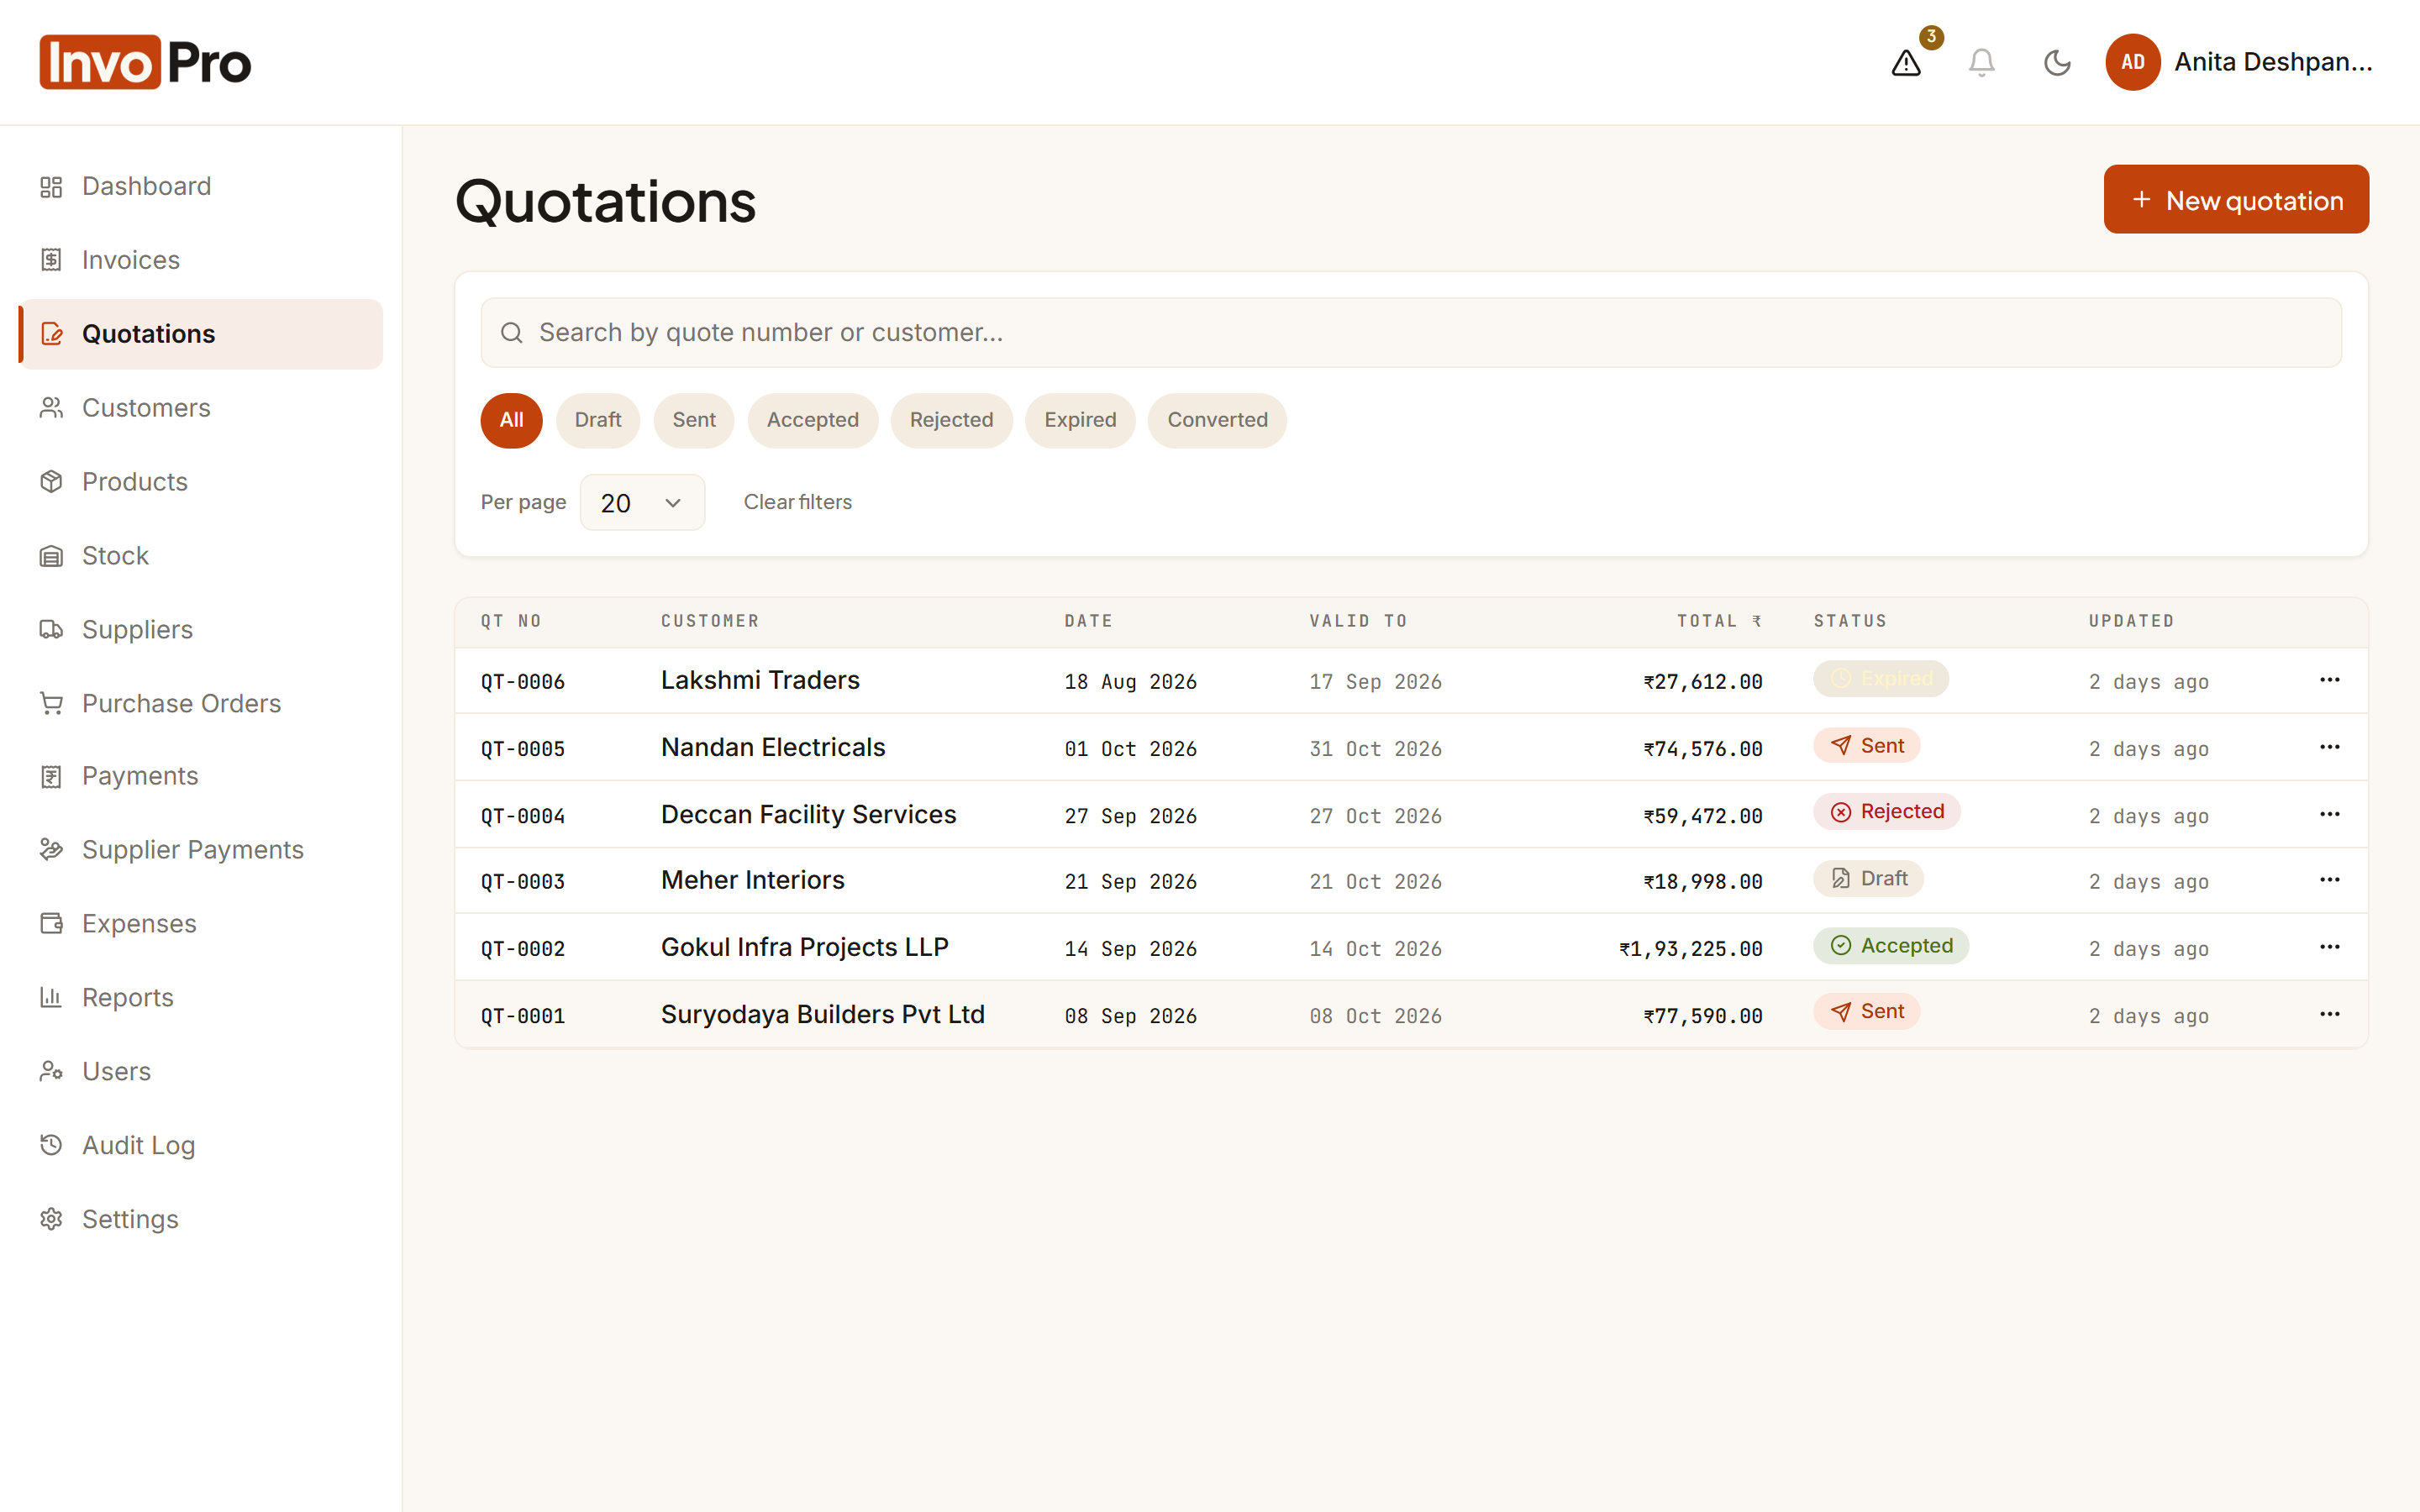This screenshot has height=1512, width=2420.
Task: Expand the Per page 20 dropdown
Action: click(x=642, y=503)
